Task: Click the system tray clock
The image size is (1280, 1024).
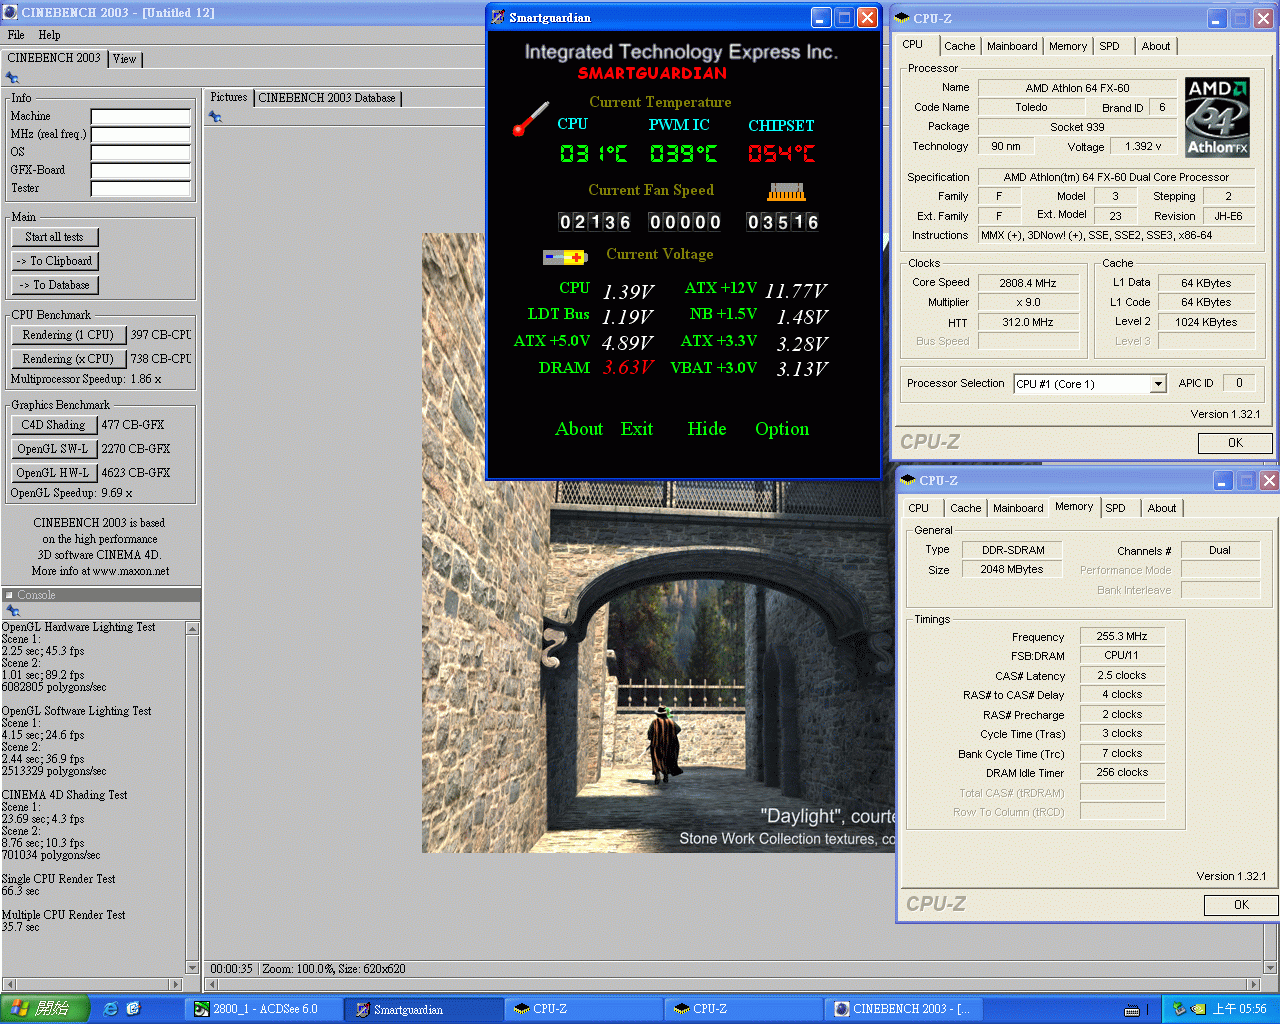Action: [x=1240, y=1009]
